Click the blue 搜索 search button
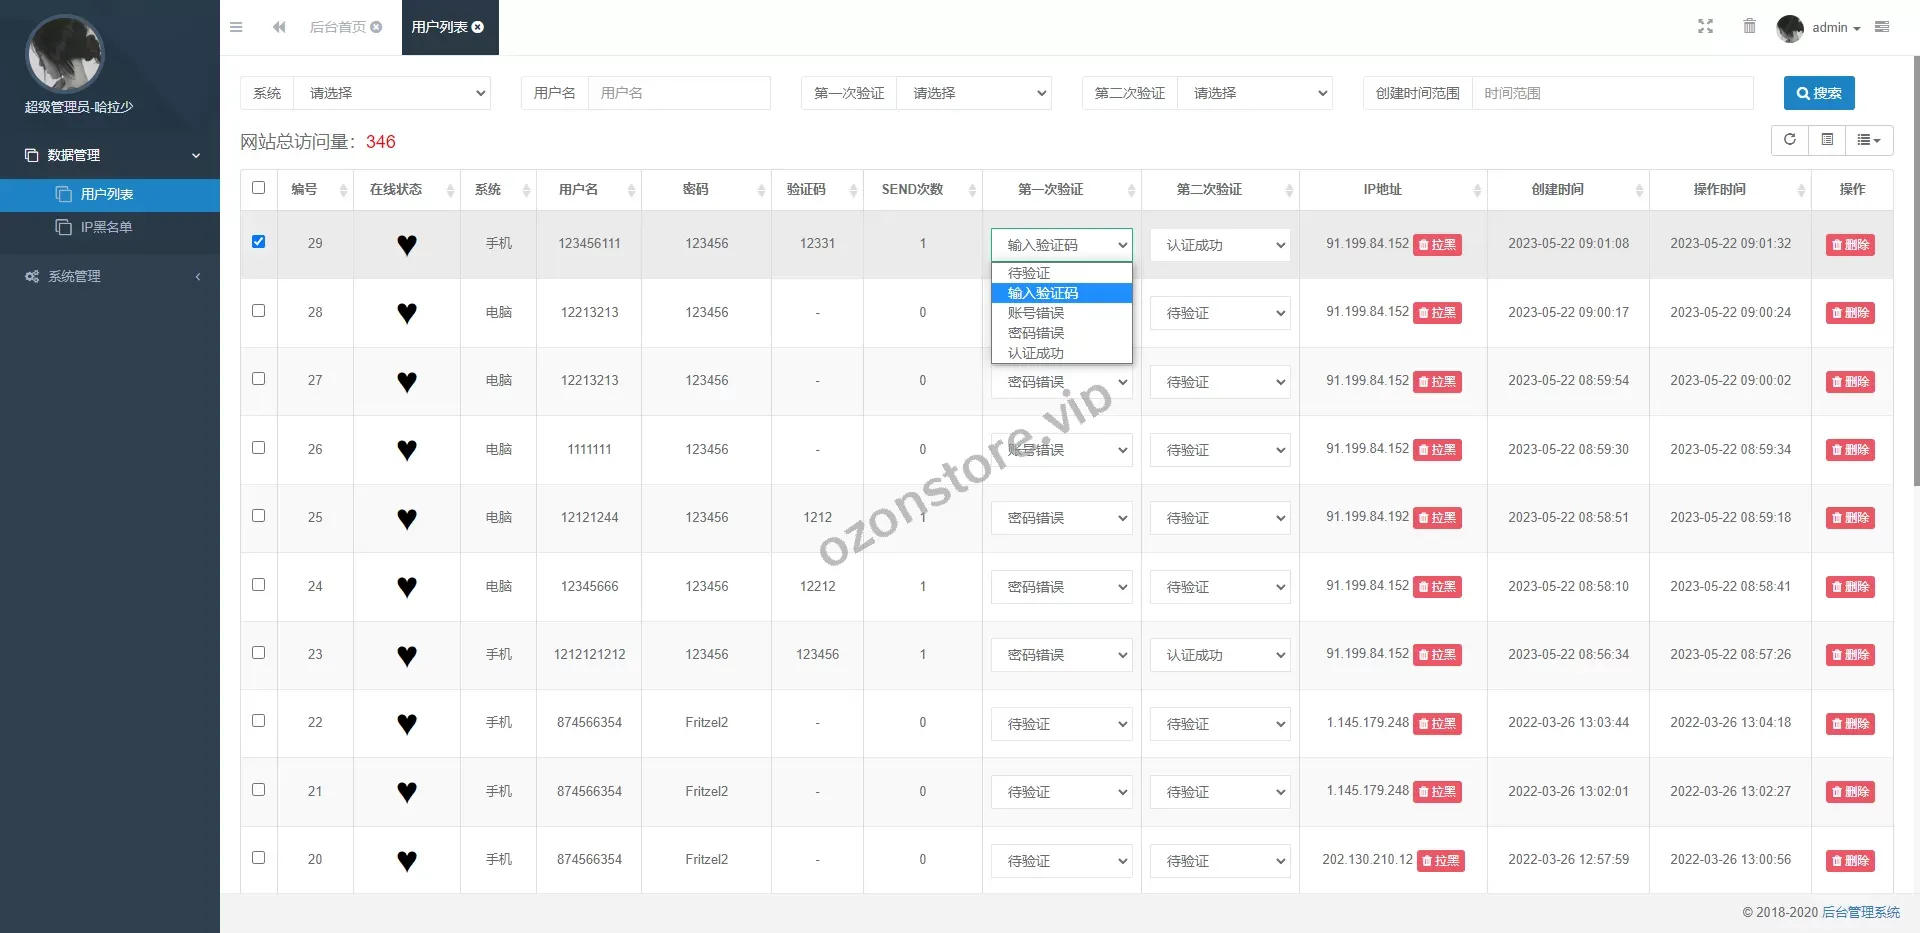Image resolution: width=1920 pixels, height=933 pixels. tap(1818, 93)
